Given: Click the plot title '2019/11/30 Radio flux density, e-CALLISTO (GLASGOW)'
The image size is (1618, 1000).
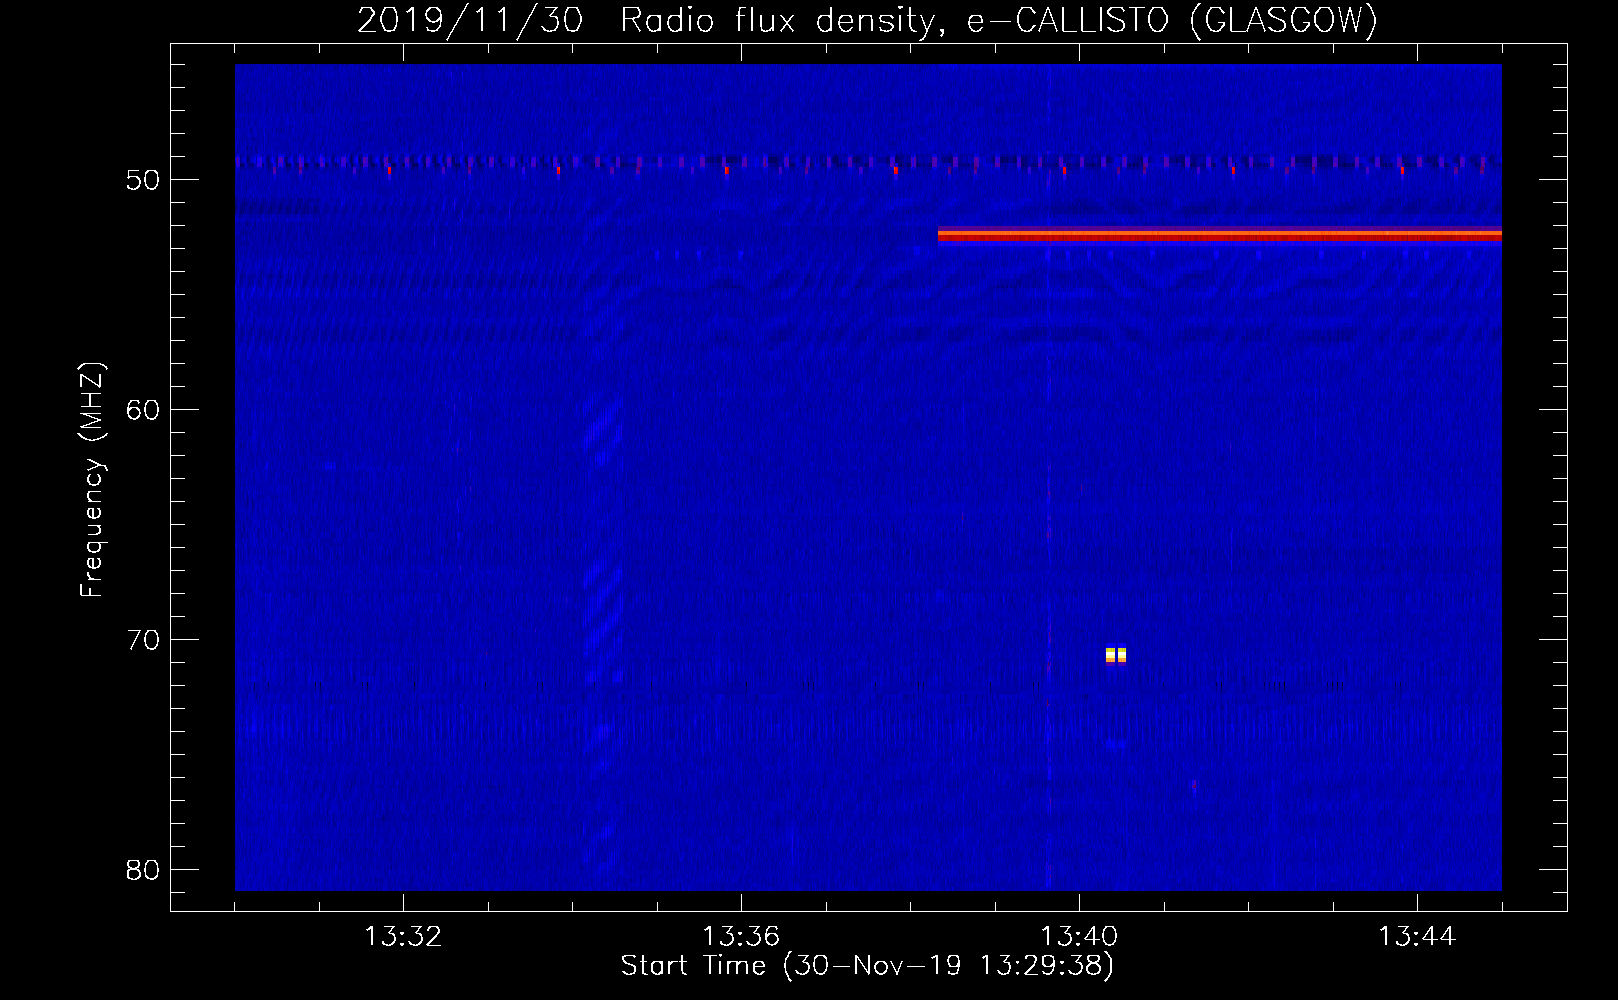Looking at the screenshot, I should (867, 21).
